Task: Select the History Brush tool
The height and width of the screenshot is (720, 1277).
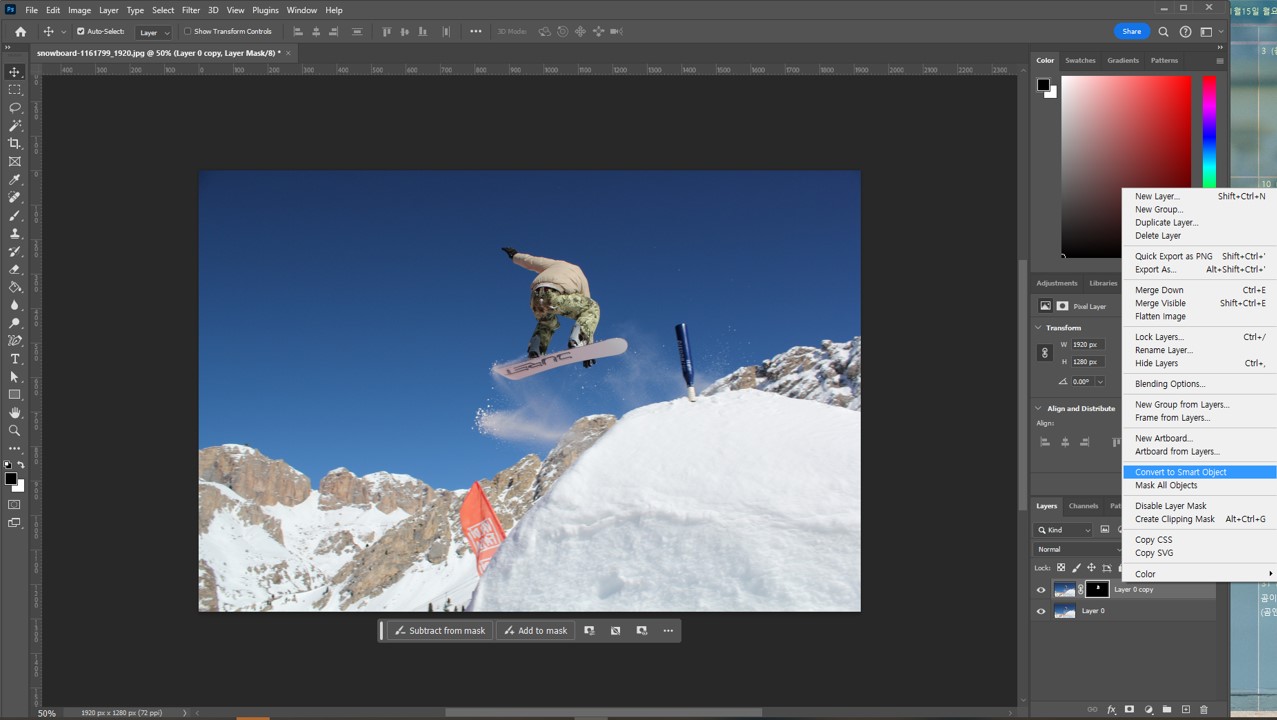Action: 14,252
